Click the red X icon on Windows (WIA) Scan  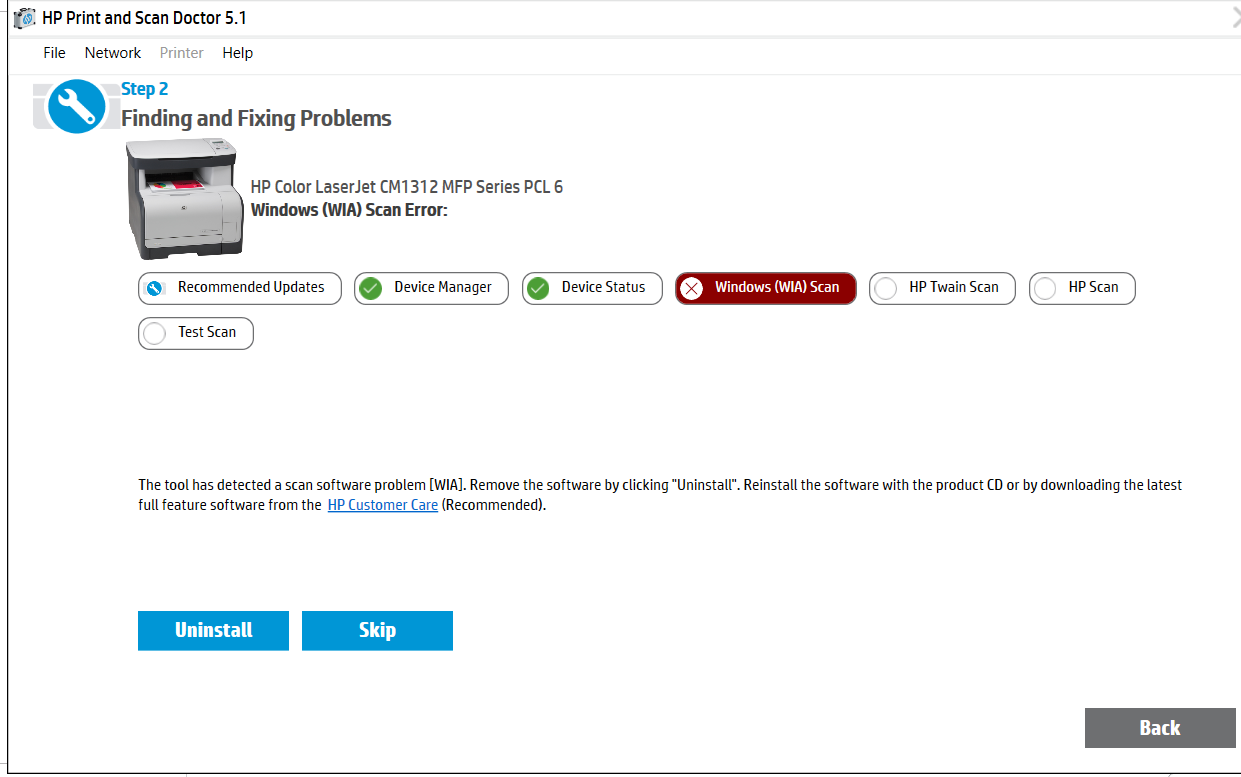point(691,289)
